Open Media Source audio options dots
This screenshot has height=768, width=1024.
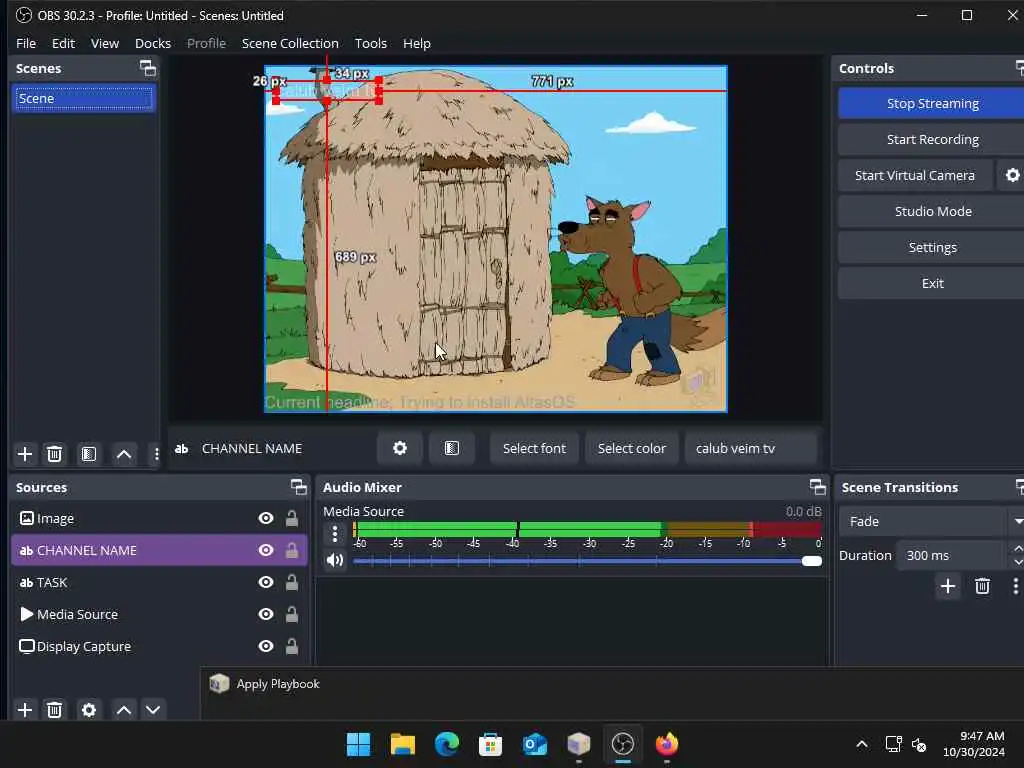point(335,534)
